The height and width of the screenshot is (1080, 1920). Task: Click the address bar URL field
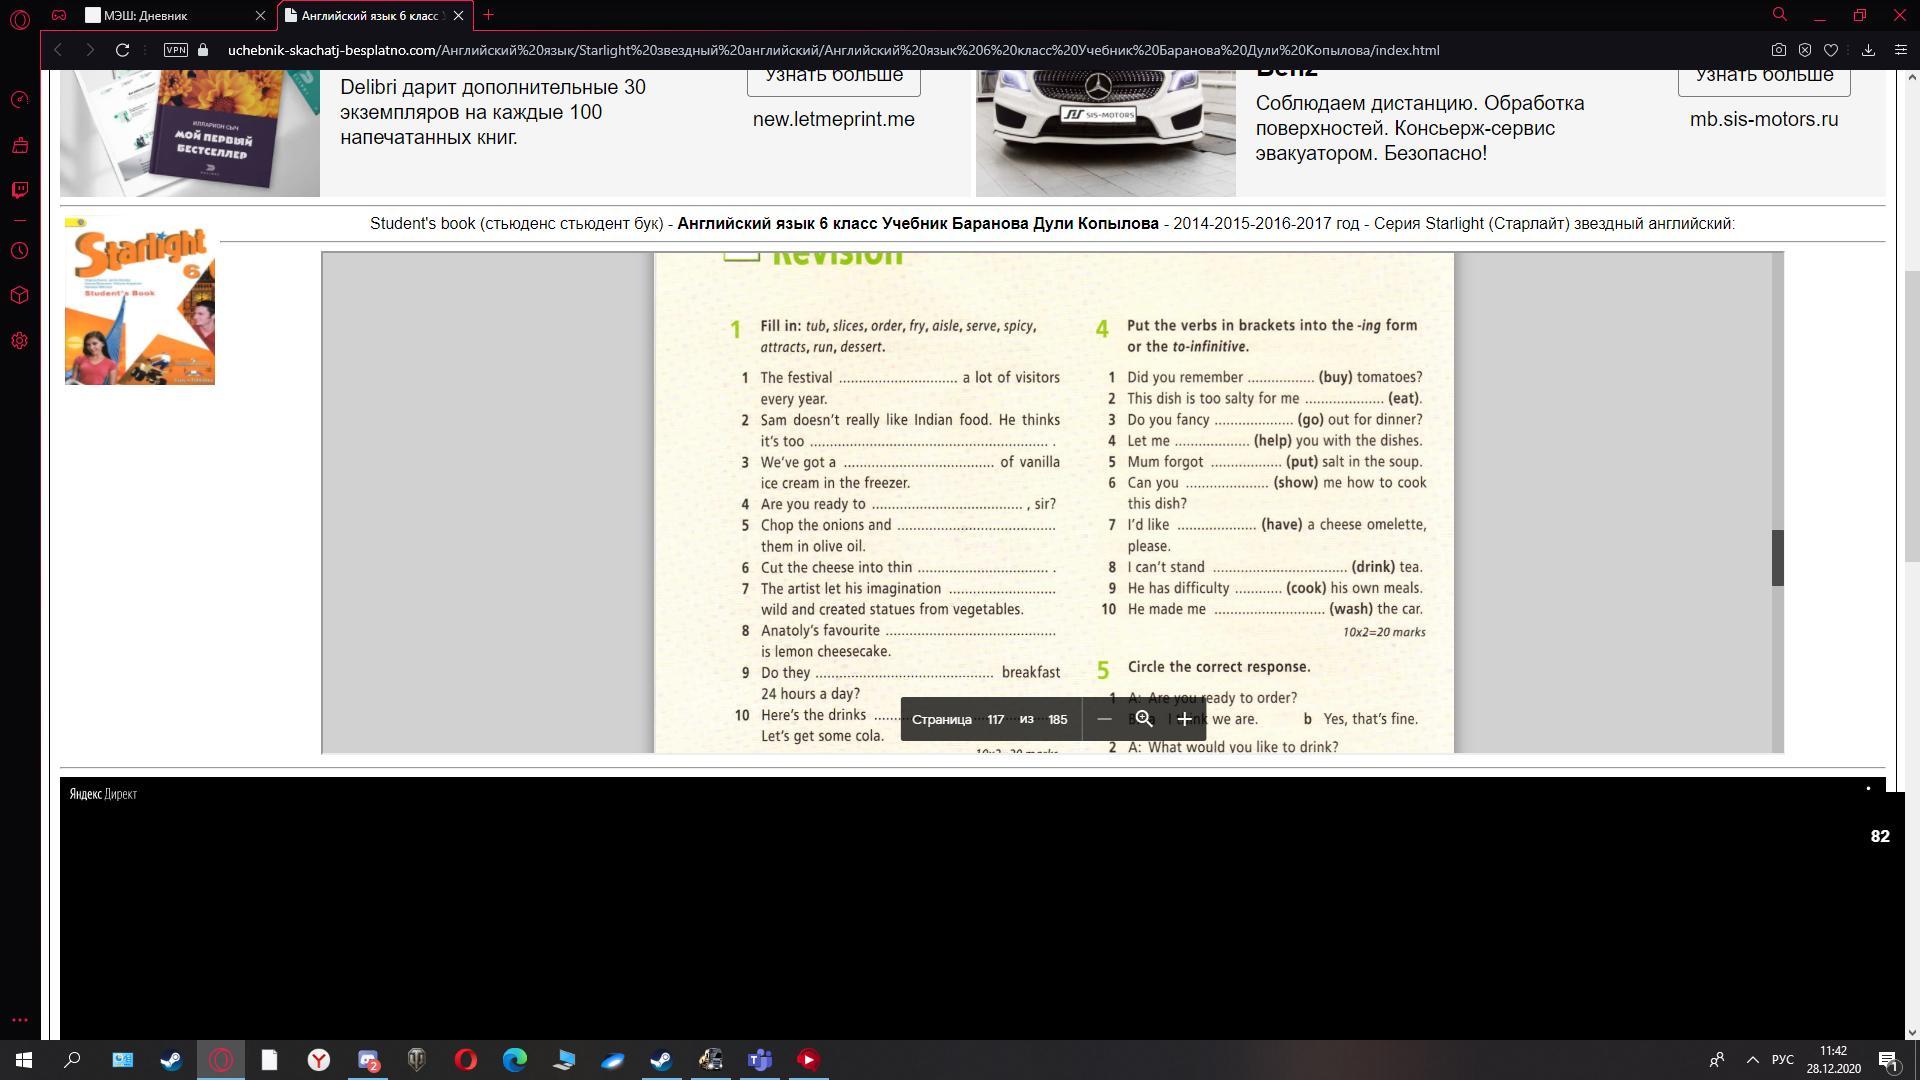(x=834, y=50)
